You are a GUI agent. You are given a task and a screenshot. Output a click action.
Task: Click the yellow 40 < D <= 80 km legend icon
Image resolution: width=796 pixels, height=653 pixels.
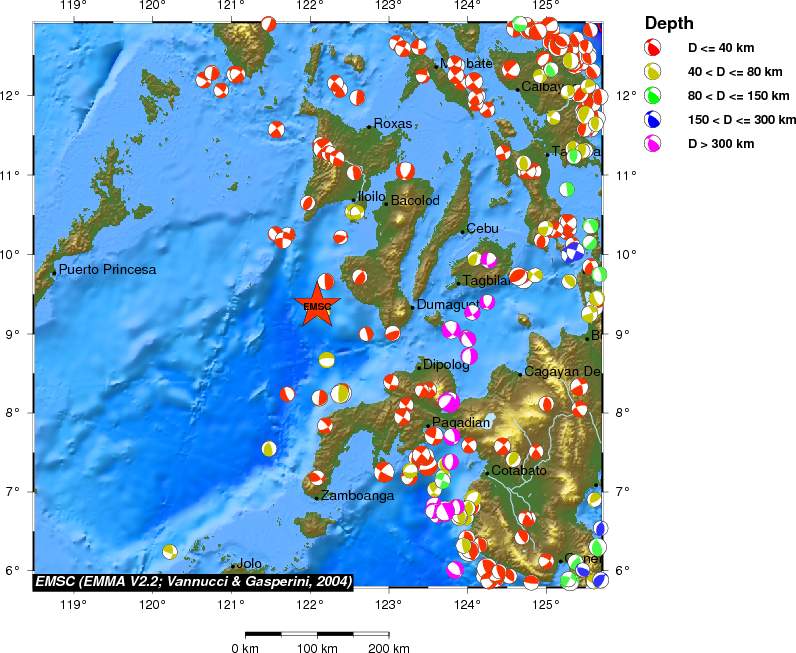click(652, 72)
